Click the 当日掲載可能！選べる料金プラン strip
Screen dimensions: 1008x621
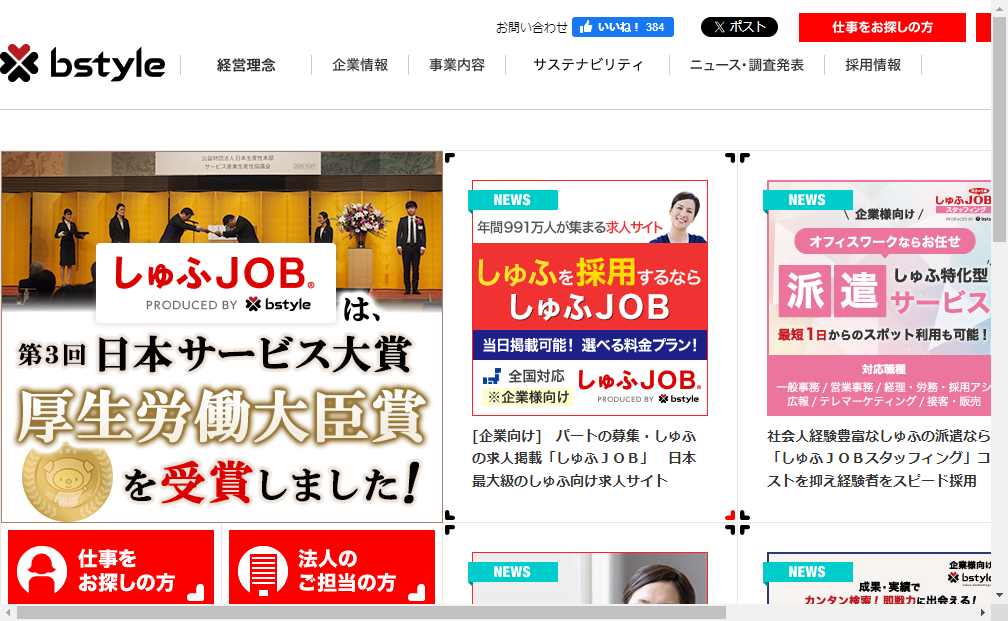590,345
